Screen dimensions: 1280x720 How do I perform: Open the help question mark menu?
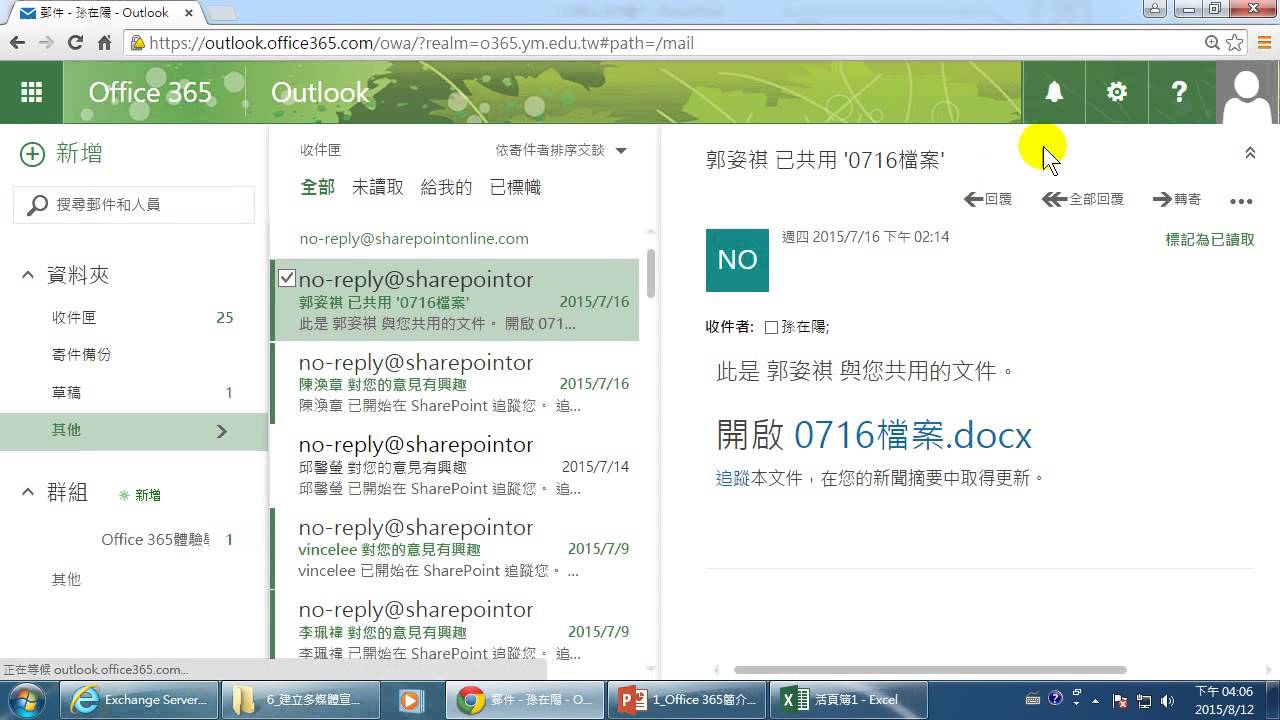(x=1179, y=92)
